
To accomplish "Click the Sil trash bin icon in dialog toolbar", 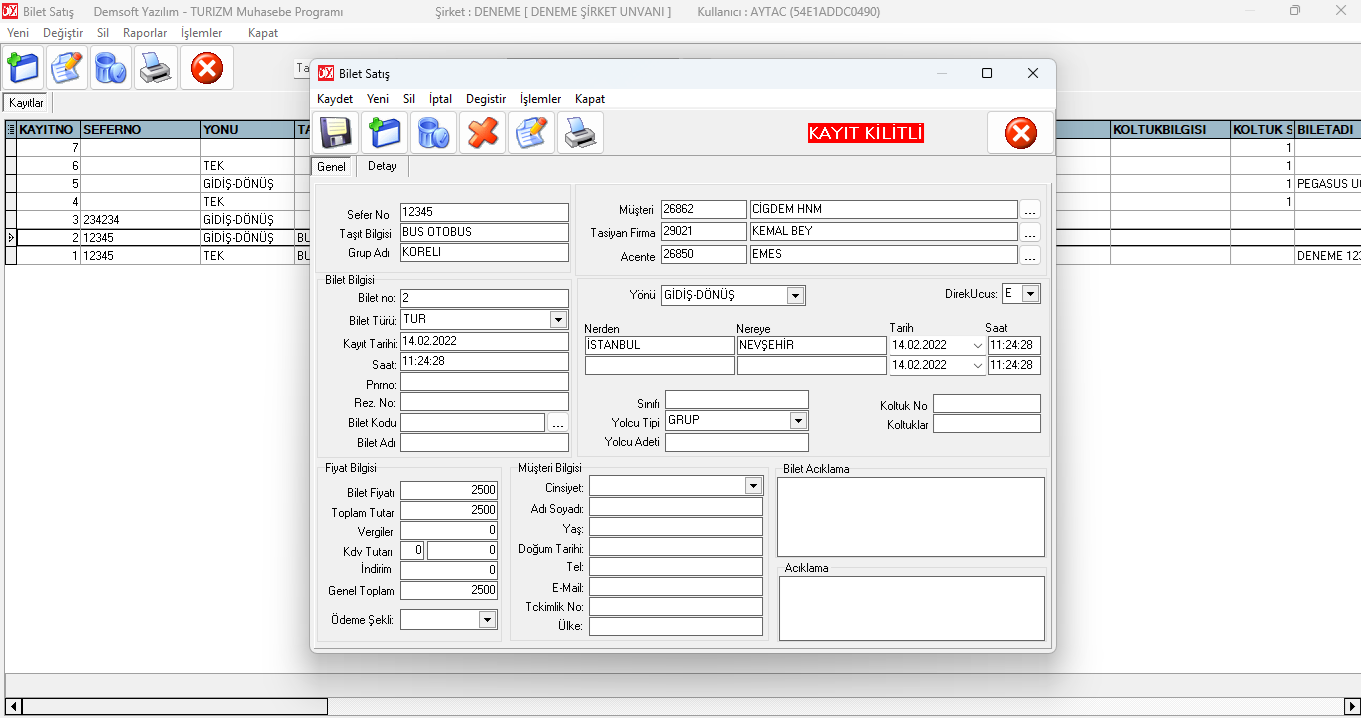I will tap(433, 133).
